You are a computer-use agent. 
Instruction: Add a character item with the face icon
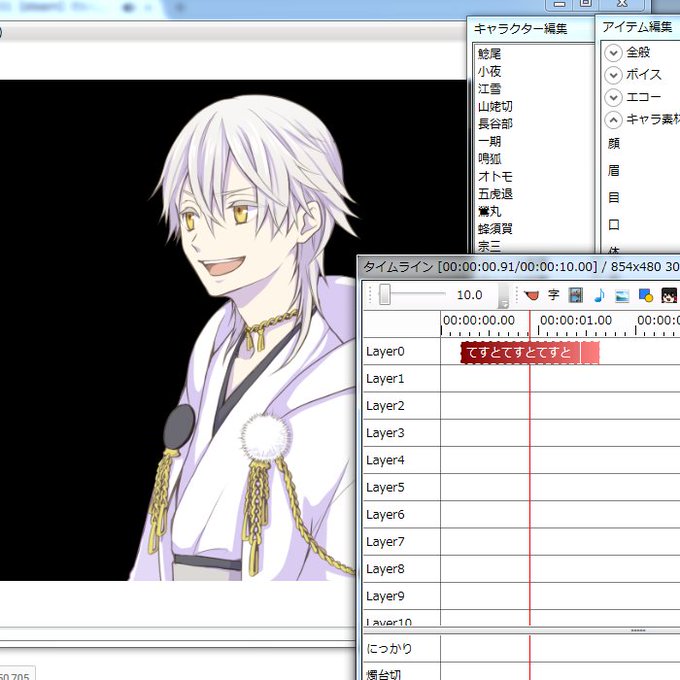pyautogui.click(x=669, y=295)
